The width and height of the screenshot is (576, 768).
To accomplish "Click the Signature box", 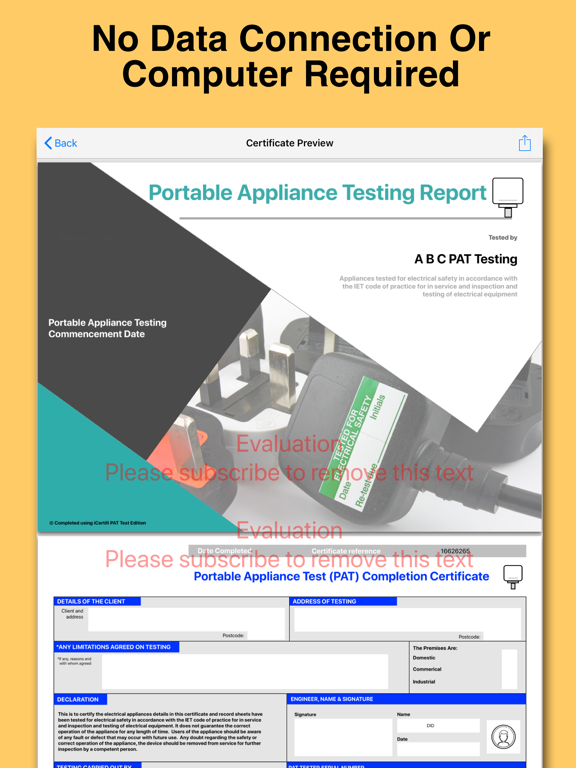I will 343,737.
